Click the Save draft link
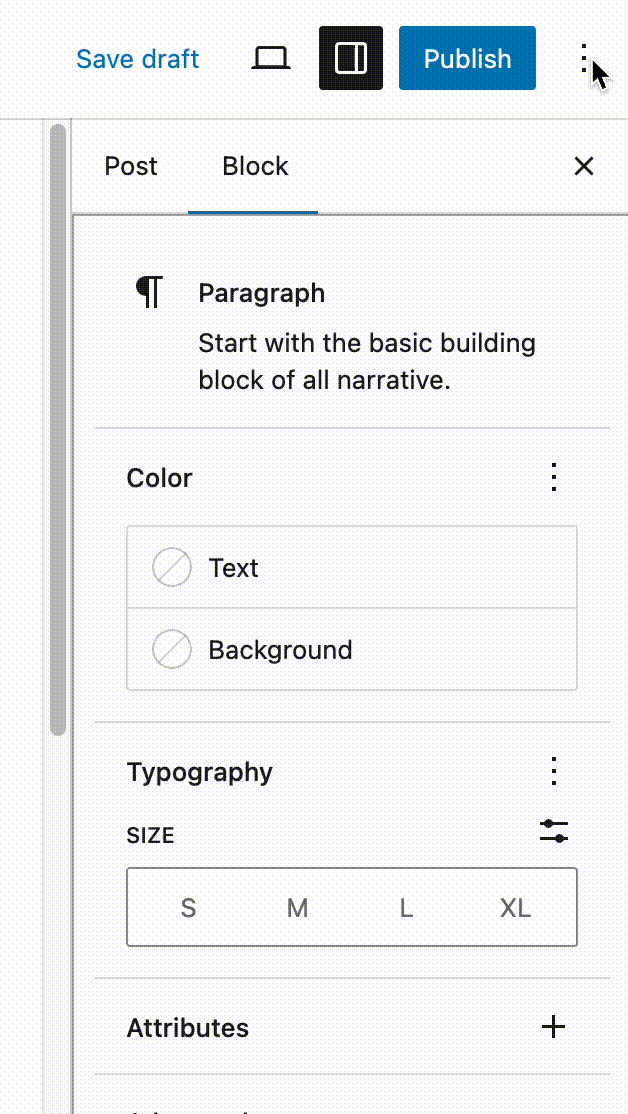This screenshot has width=628, height=1114. pos(138,59)
